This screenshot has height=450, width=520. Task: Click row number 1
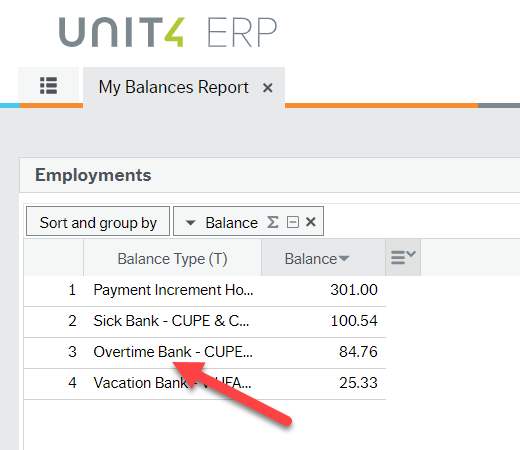click(72, 290)
